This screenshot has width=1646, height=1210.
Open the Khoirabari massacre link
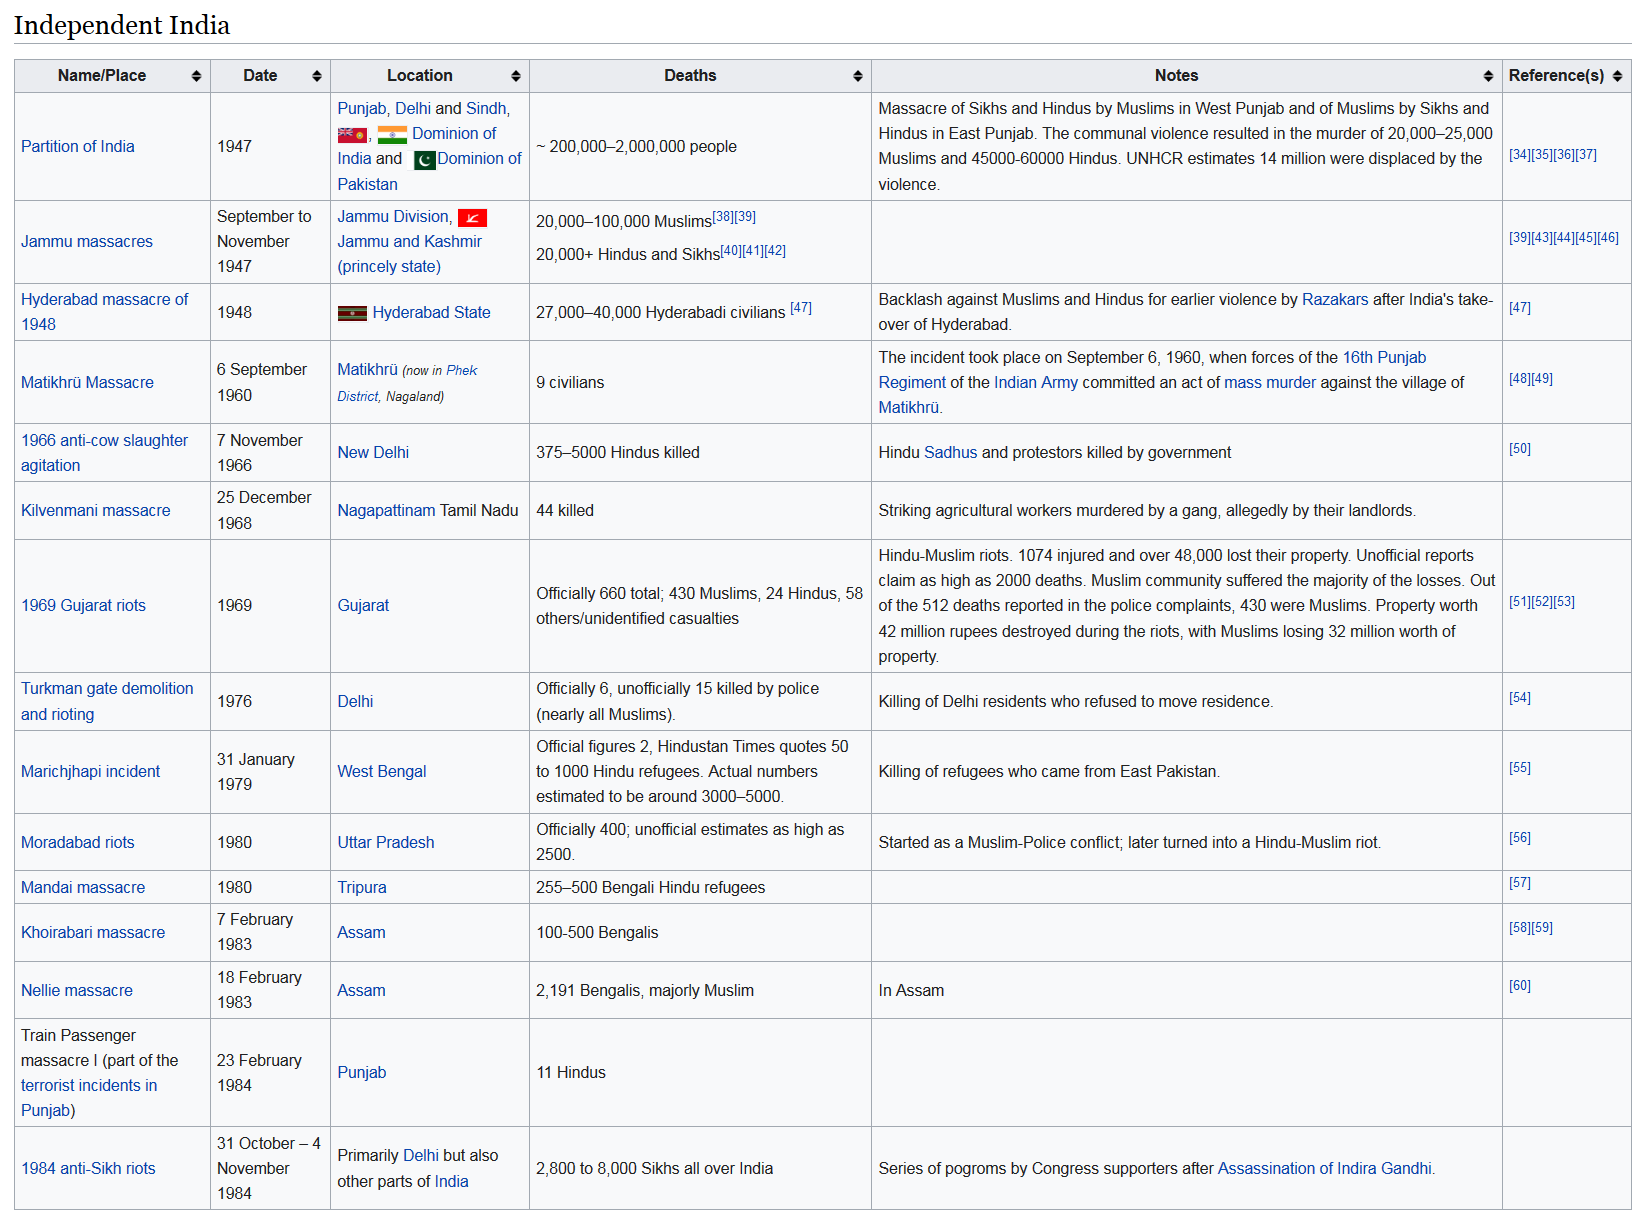tap(93, 932)
